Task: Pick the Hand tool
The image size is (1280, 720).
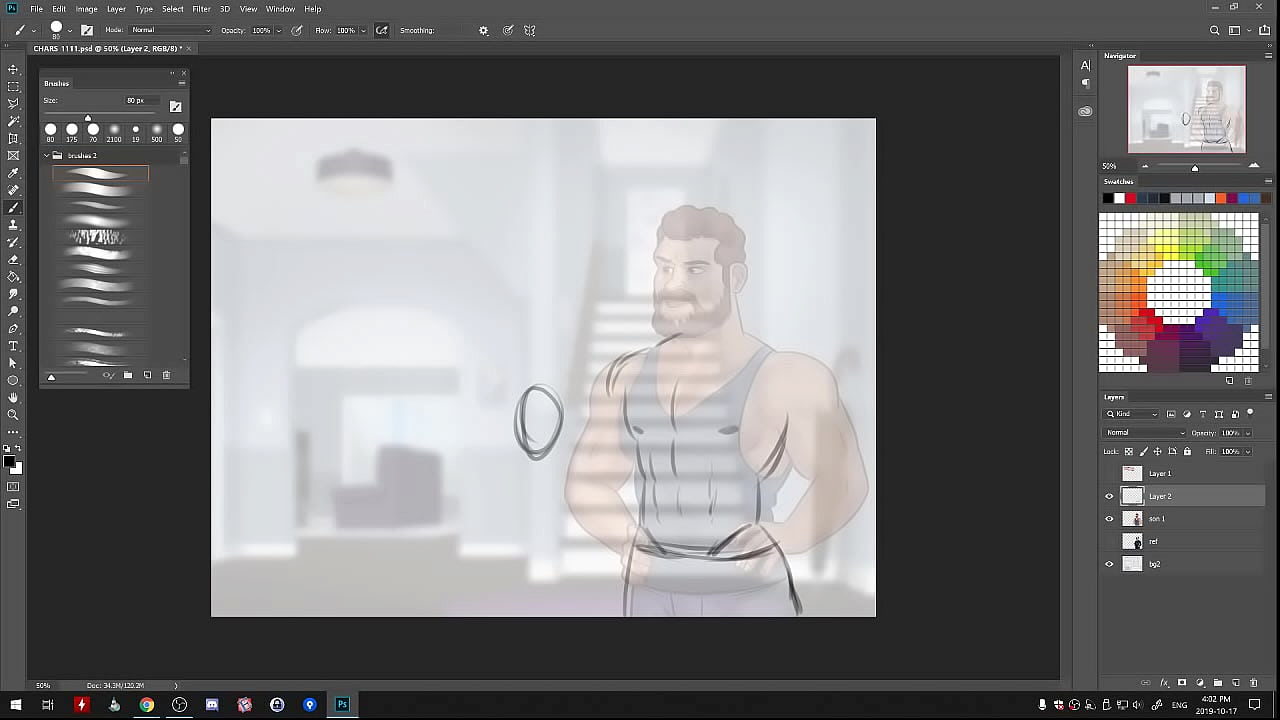Action: 13,398
